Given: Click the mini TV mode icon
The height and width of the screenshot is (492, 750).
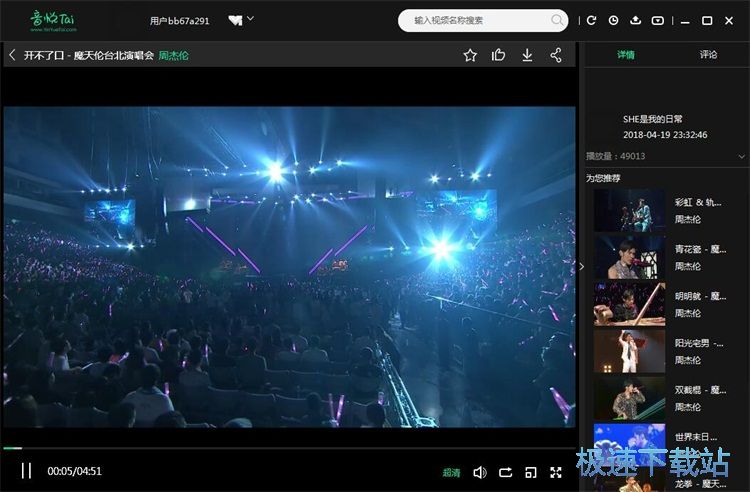Looking at the screenshot, I should 658,20.
